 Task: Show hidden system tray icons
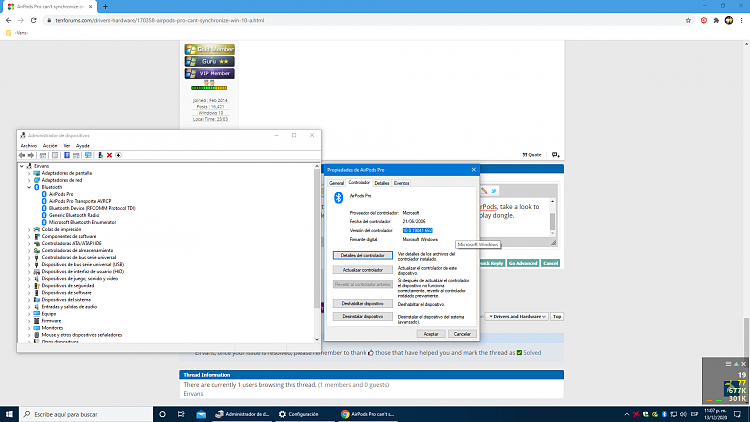(627, 414)
